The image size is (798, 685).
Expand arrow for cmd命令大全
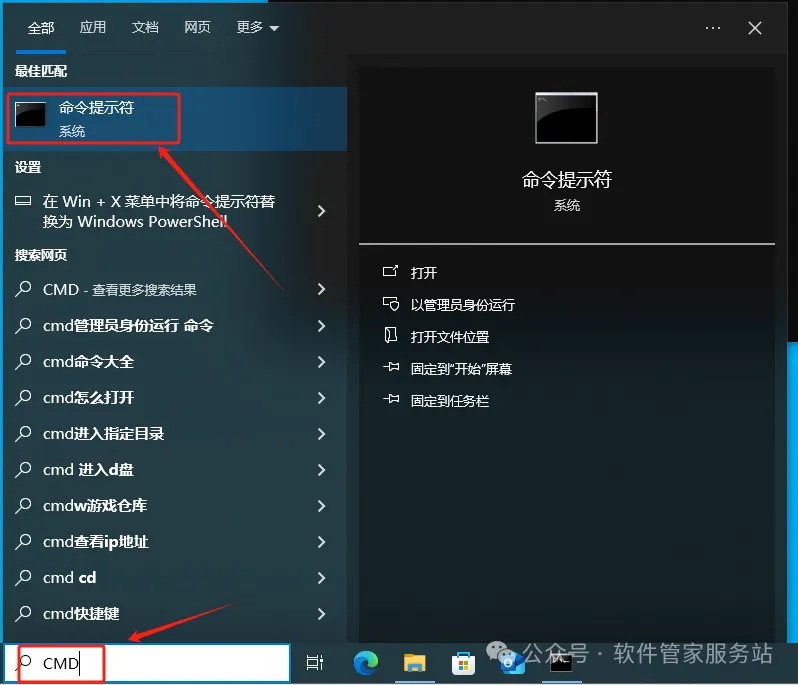pyautogui.click(x=321, y=362)
